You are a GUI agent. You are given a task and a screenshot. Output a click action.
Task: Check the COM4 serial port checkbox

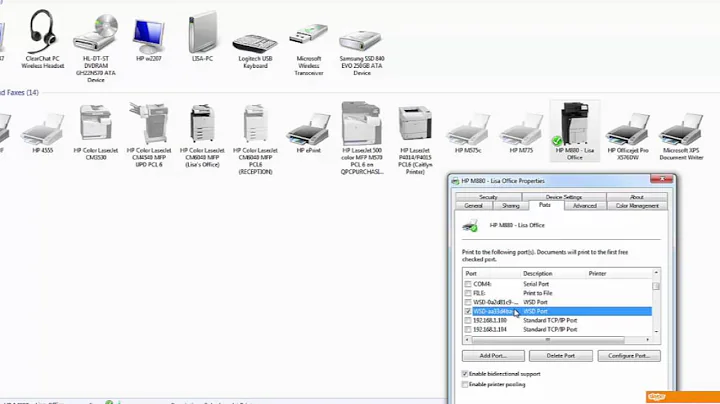click(467, 284)
